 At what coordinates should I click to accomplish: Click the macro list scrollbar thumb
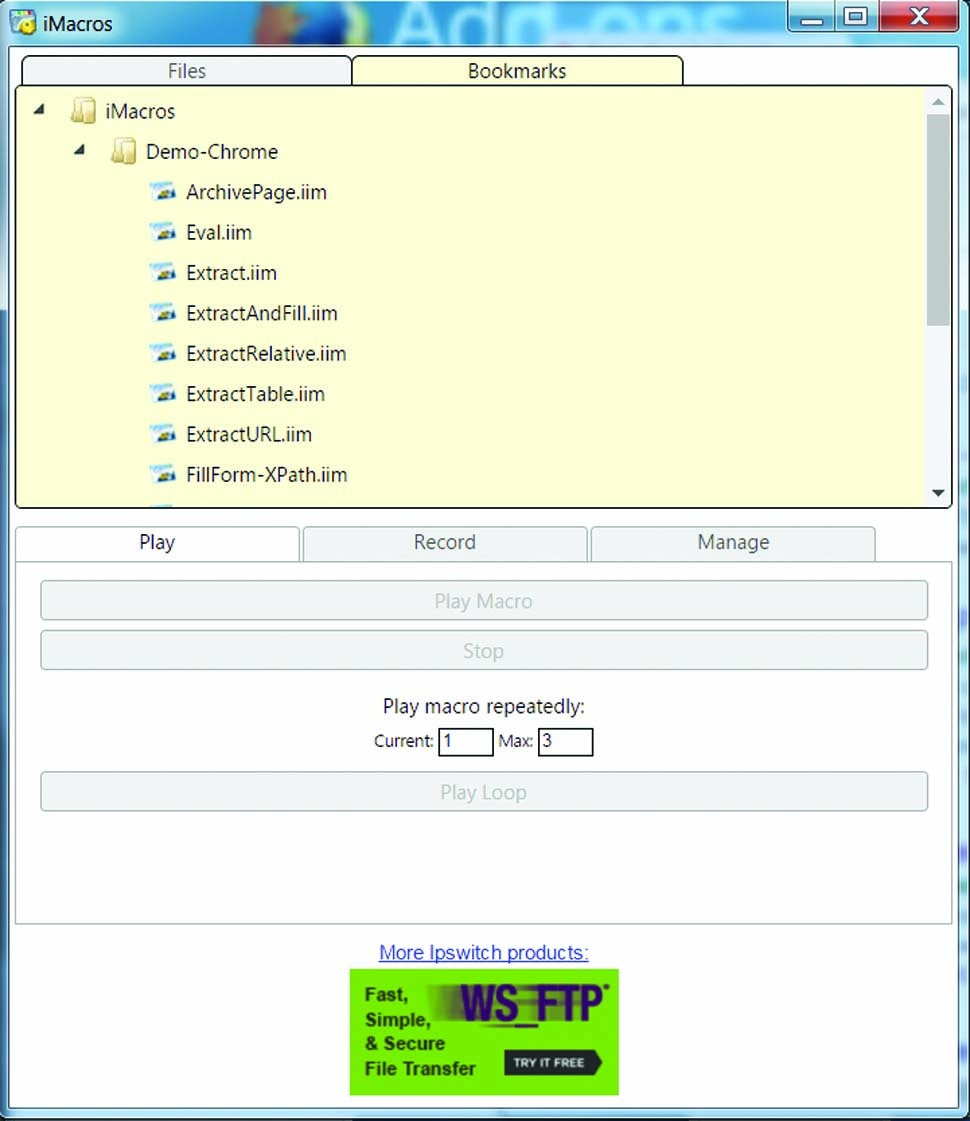click(x=938, y=219)
